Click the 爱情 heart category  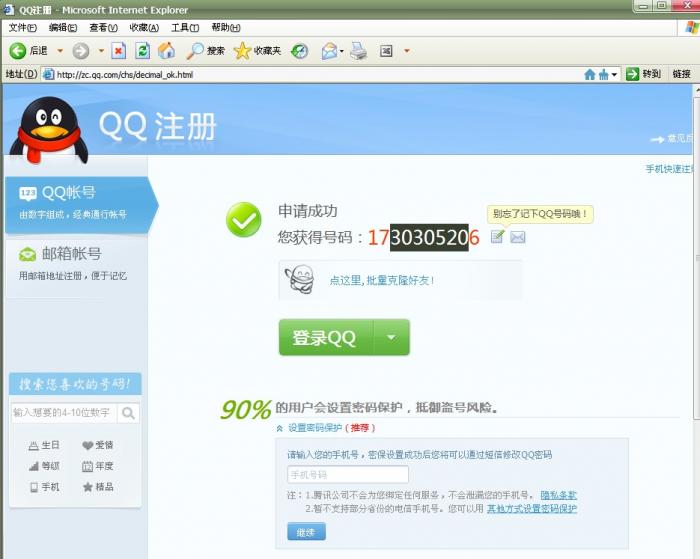98,445
